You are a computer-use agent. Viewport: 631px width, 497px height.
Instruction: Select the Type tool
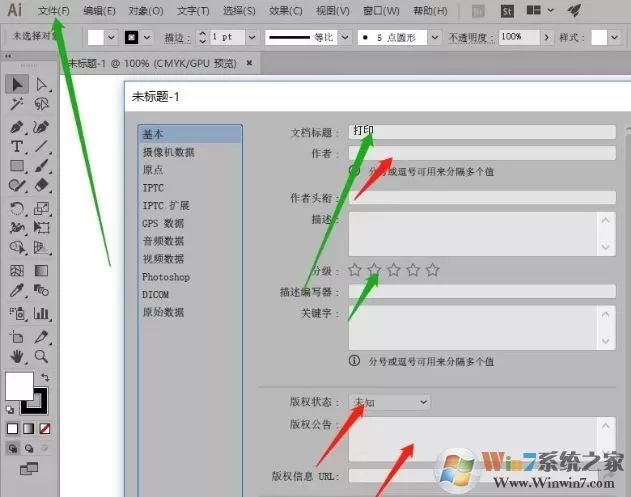point(16,146)
